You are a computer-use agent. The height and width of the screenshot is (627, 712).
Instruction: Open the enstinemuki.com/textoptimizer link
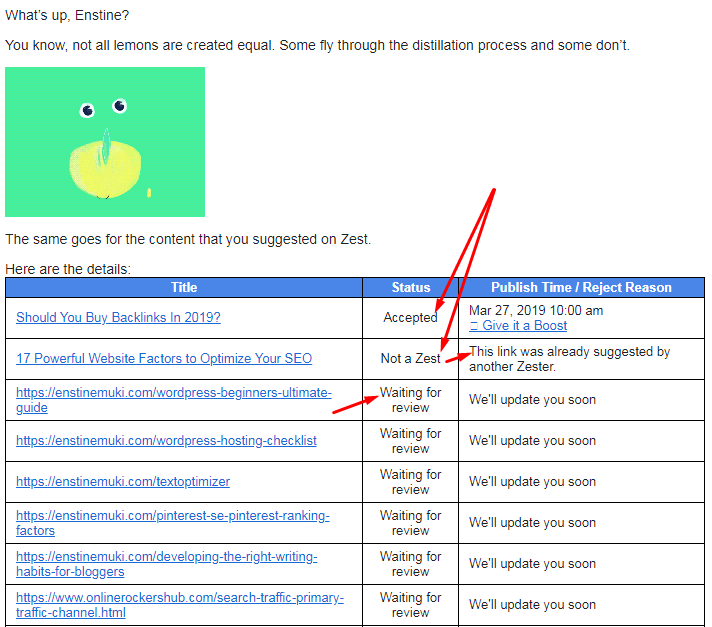tap(123, 481)
